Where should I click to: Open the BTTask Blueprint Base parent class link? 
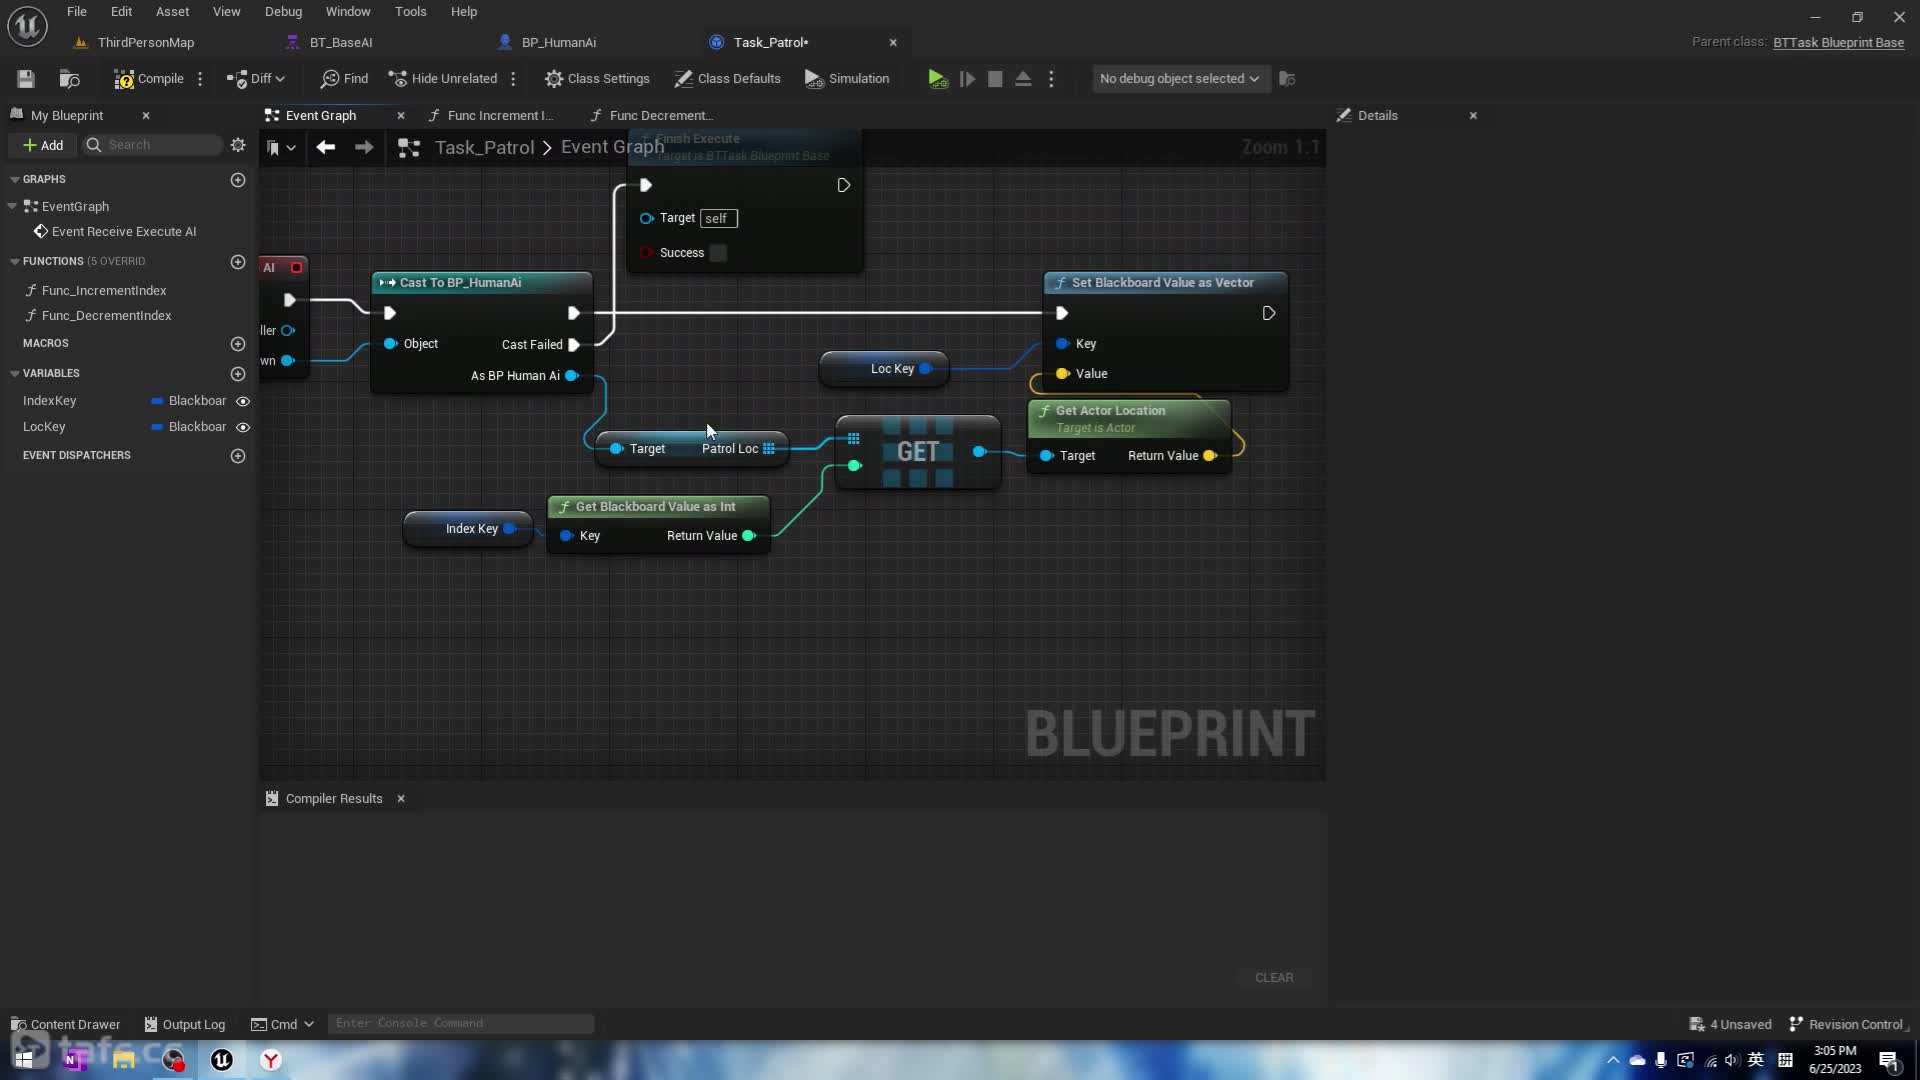point(1838,42)
